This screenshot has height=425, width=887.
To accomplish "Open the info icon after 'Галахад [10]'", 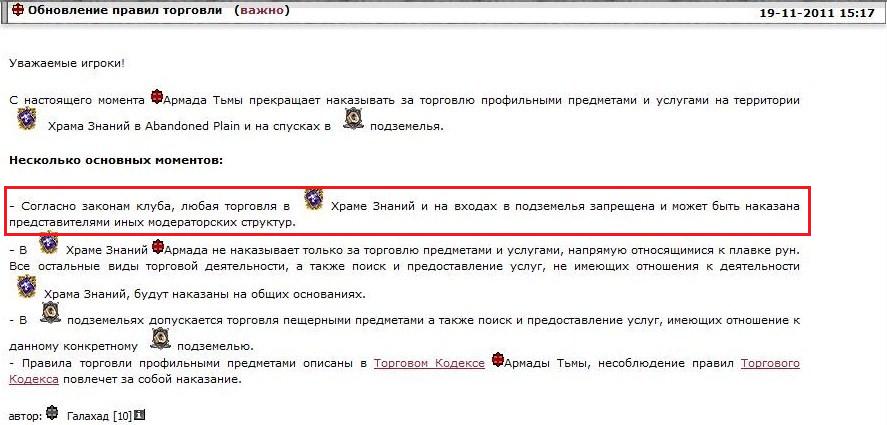I will click(140, 415).
